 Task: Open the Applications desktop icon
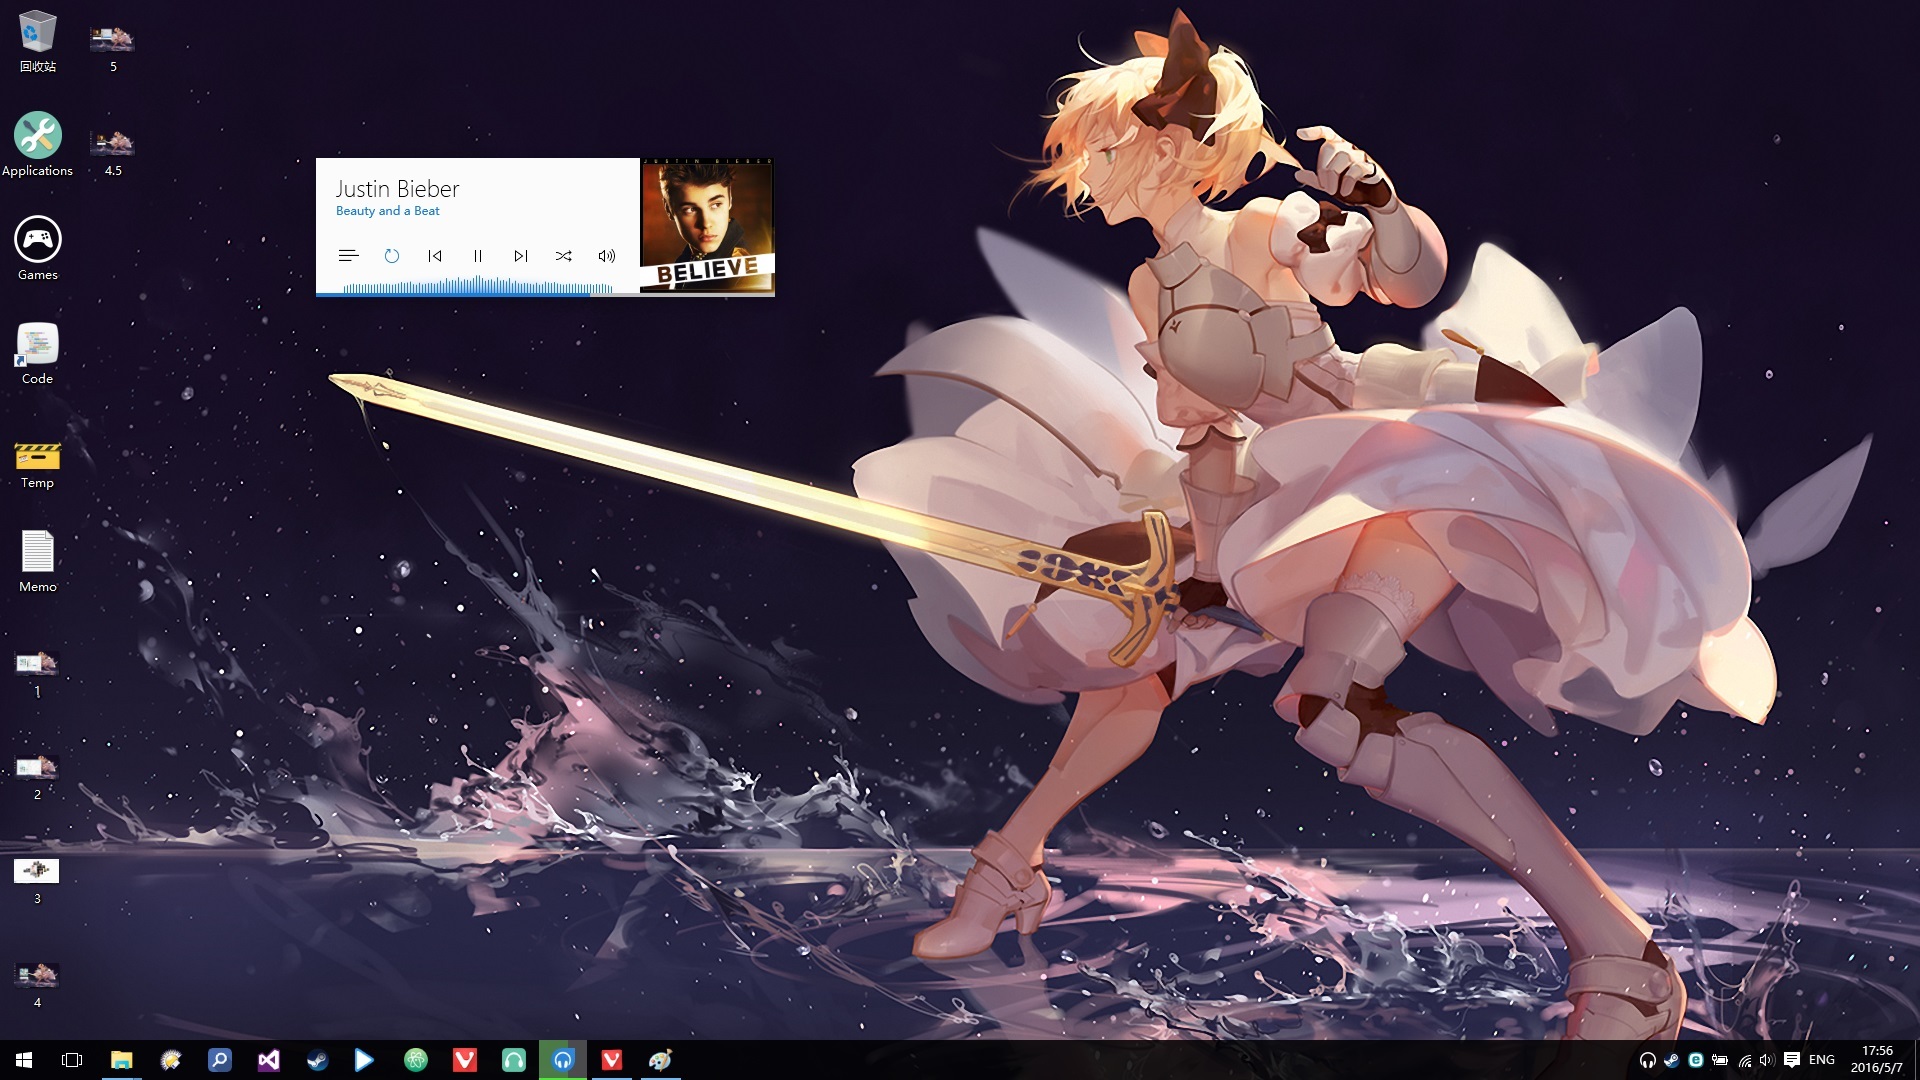pyautogui.click(x=38, y=137)
